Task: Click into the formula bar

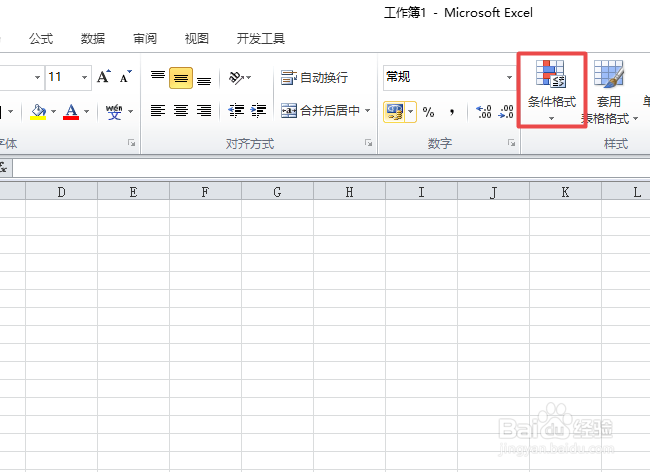Action: tap(331, 168)
